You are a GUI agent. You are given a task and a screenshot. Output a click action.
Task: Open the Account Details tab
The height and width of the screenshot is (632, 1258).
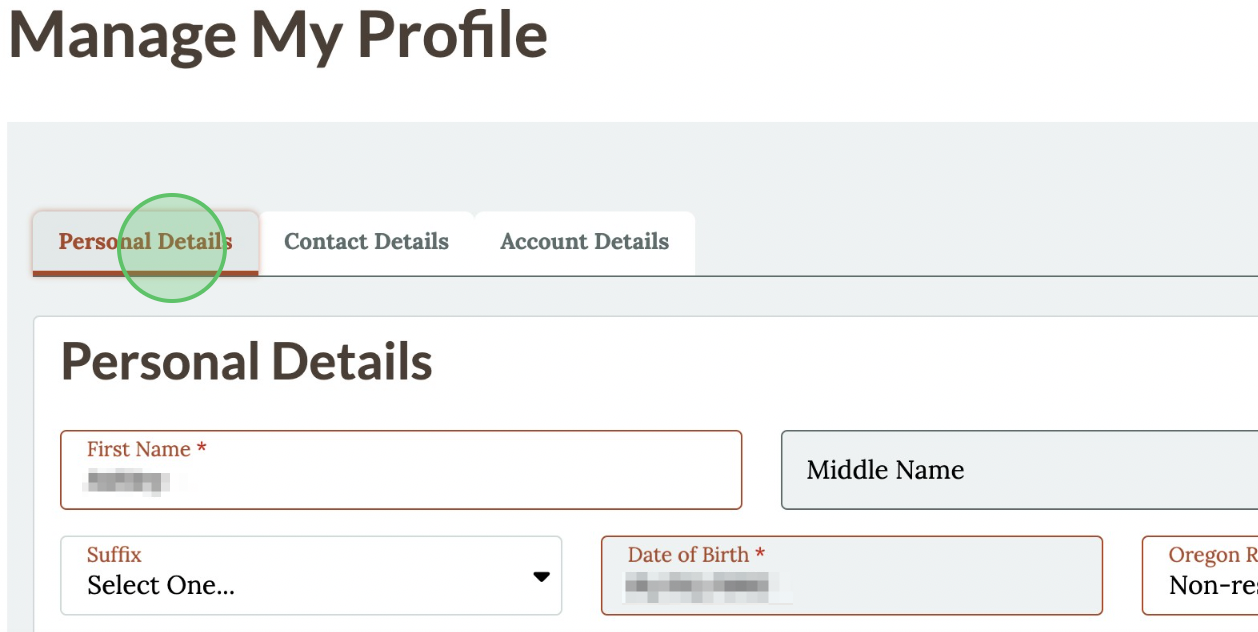[x=584, y=242]
